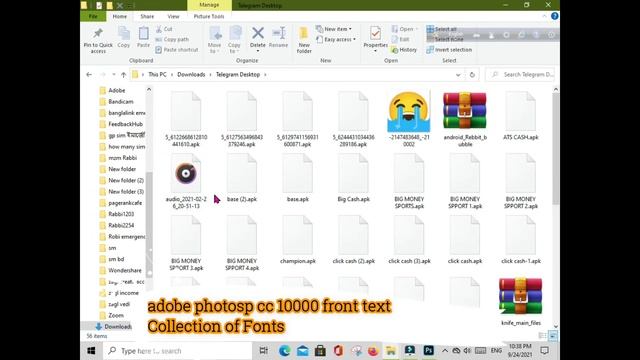
Task: Select audio_2021-02-26 audio file
Action: pos(186,180)
